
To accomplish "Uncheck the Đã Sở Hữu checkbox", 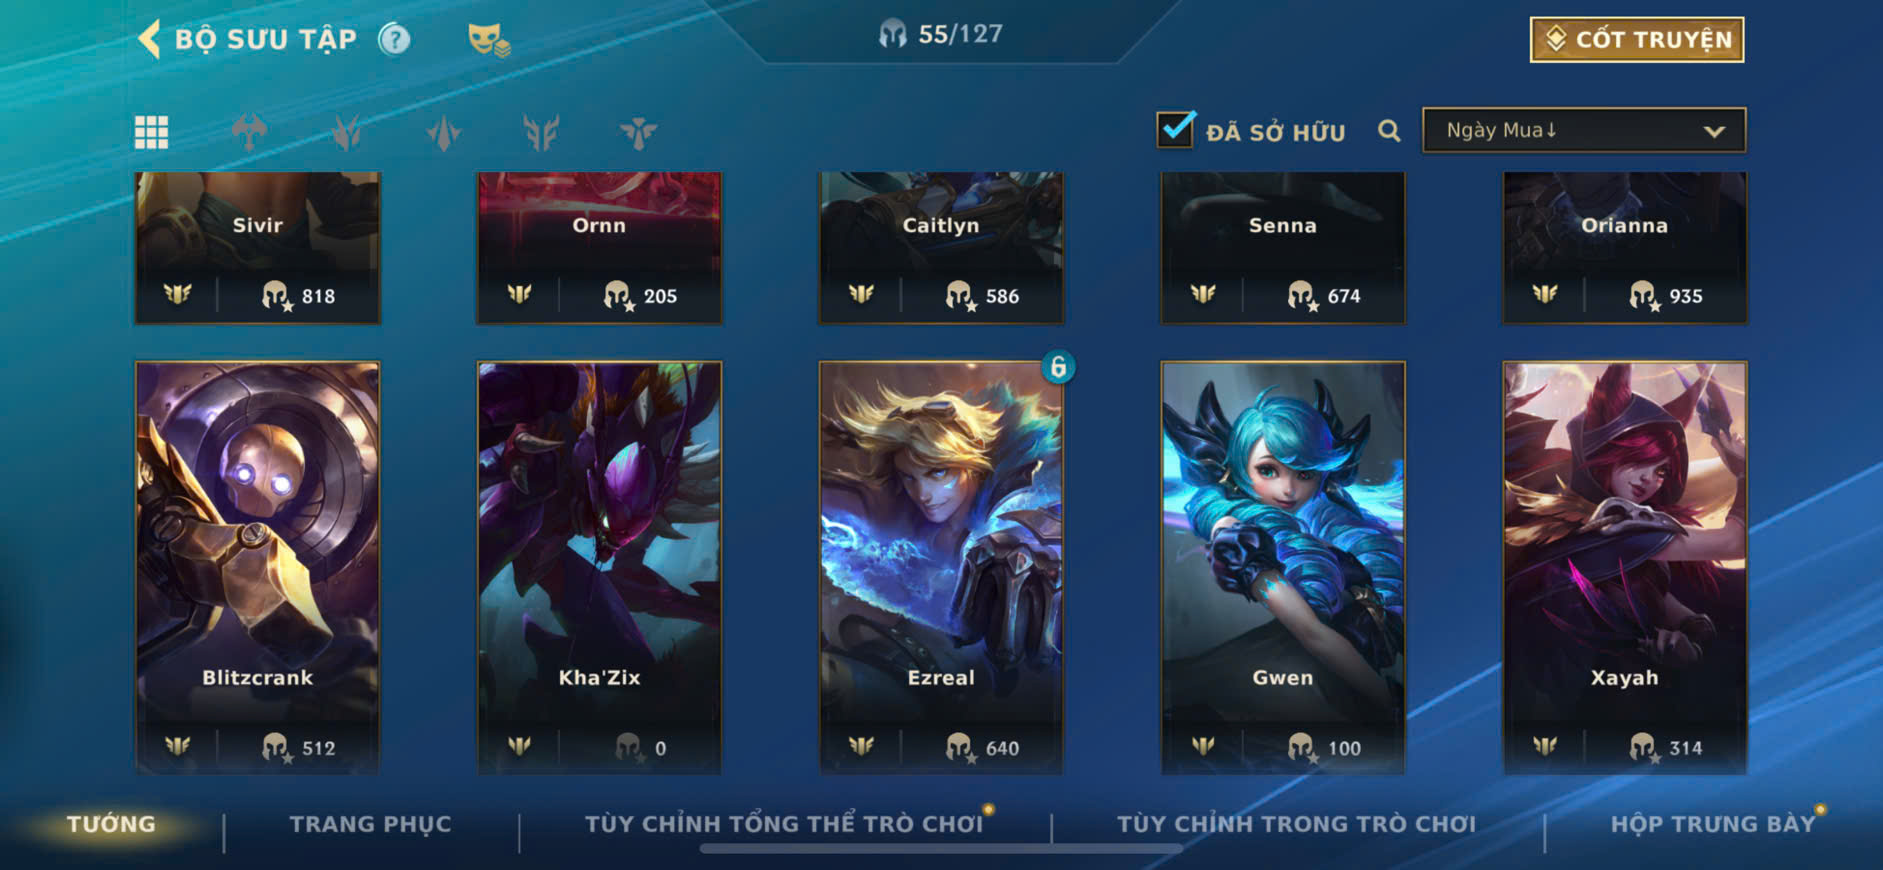I will [x=1175, y=129].
